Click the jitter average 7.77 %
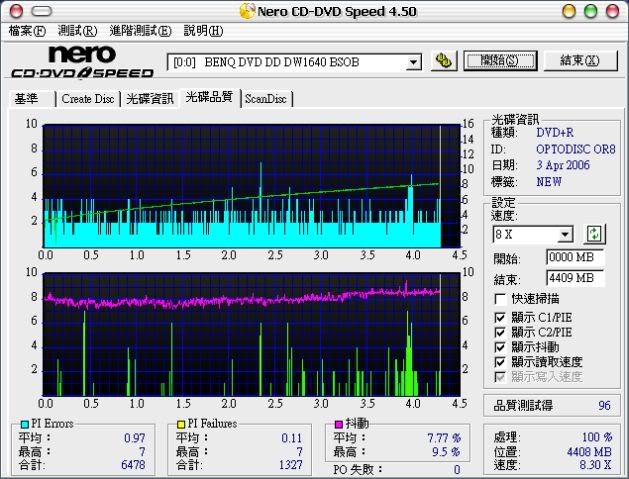Viewport: 629px width, 479px height. tap(444, 438)
